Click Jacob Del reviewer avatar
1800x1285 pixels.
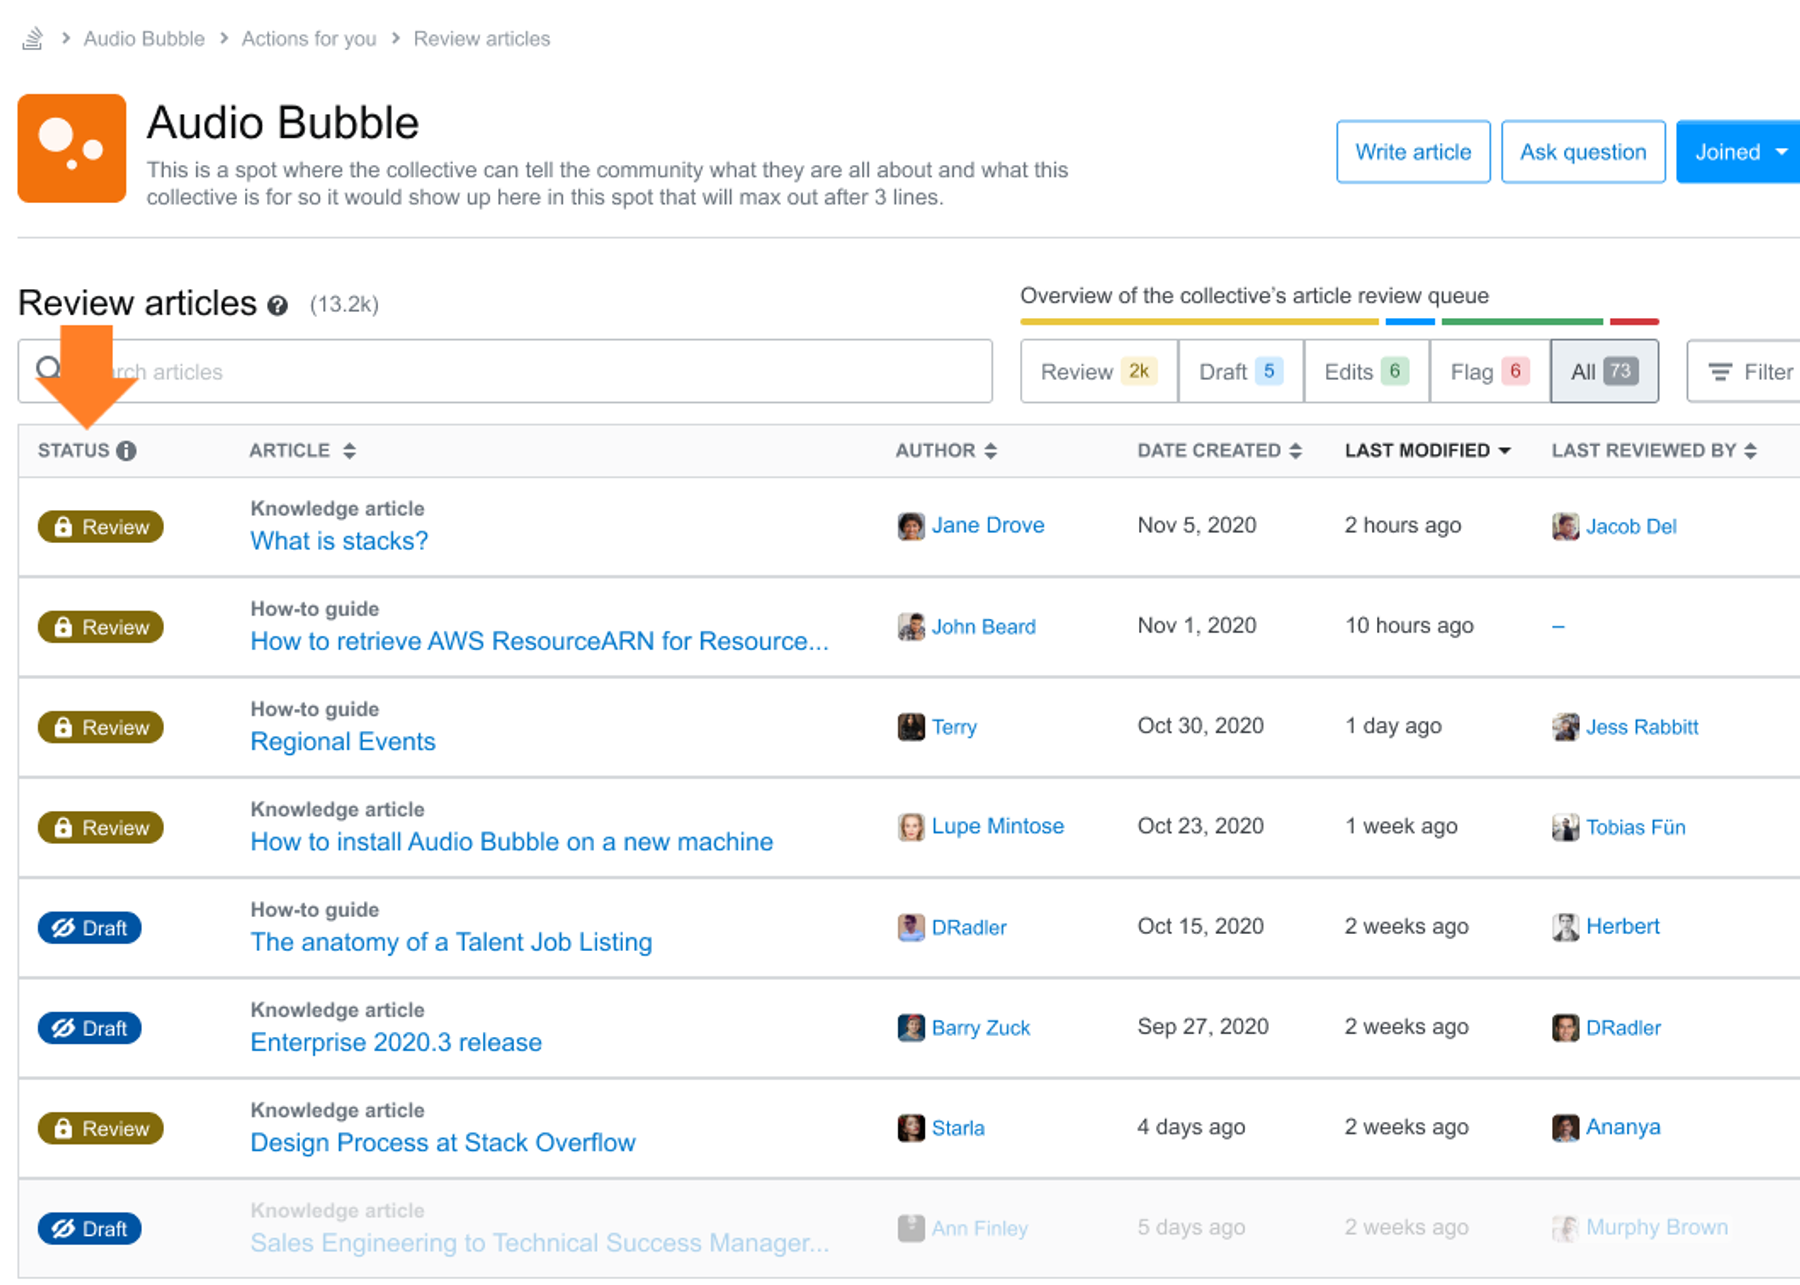(1565, 526)
